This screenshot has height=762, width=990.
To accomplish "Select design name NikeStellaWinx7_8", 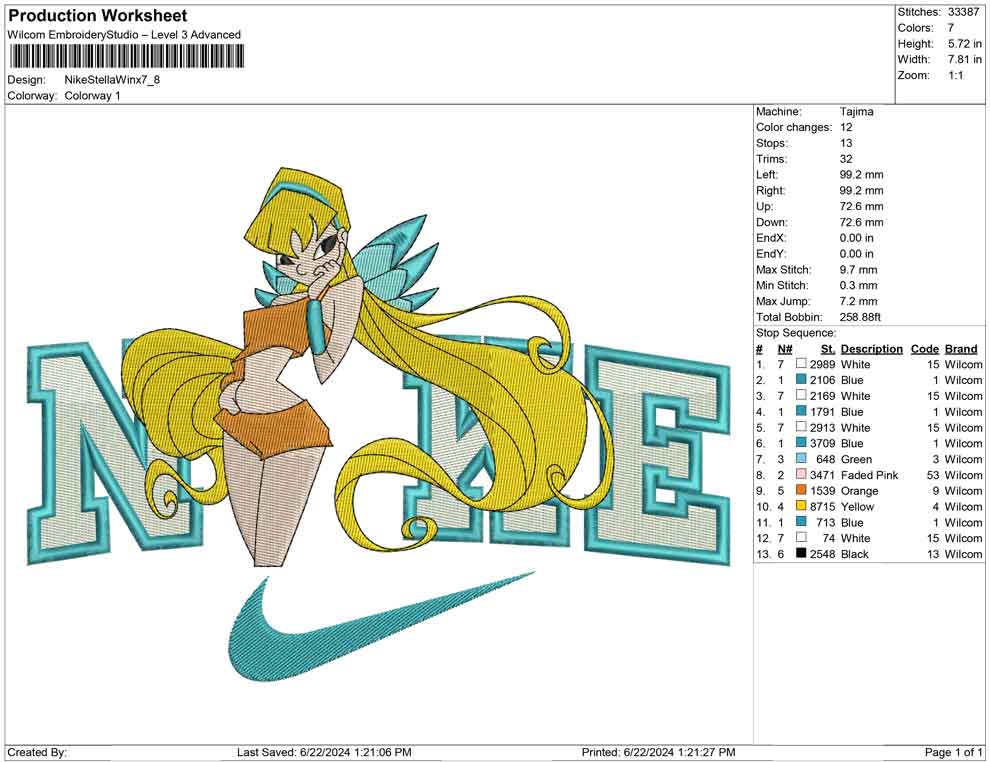I will pyautogui.click(x=112, y=80).
